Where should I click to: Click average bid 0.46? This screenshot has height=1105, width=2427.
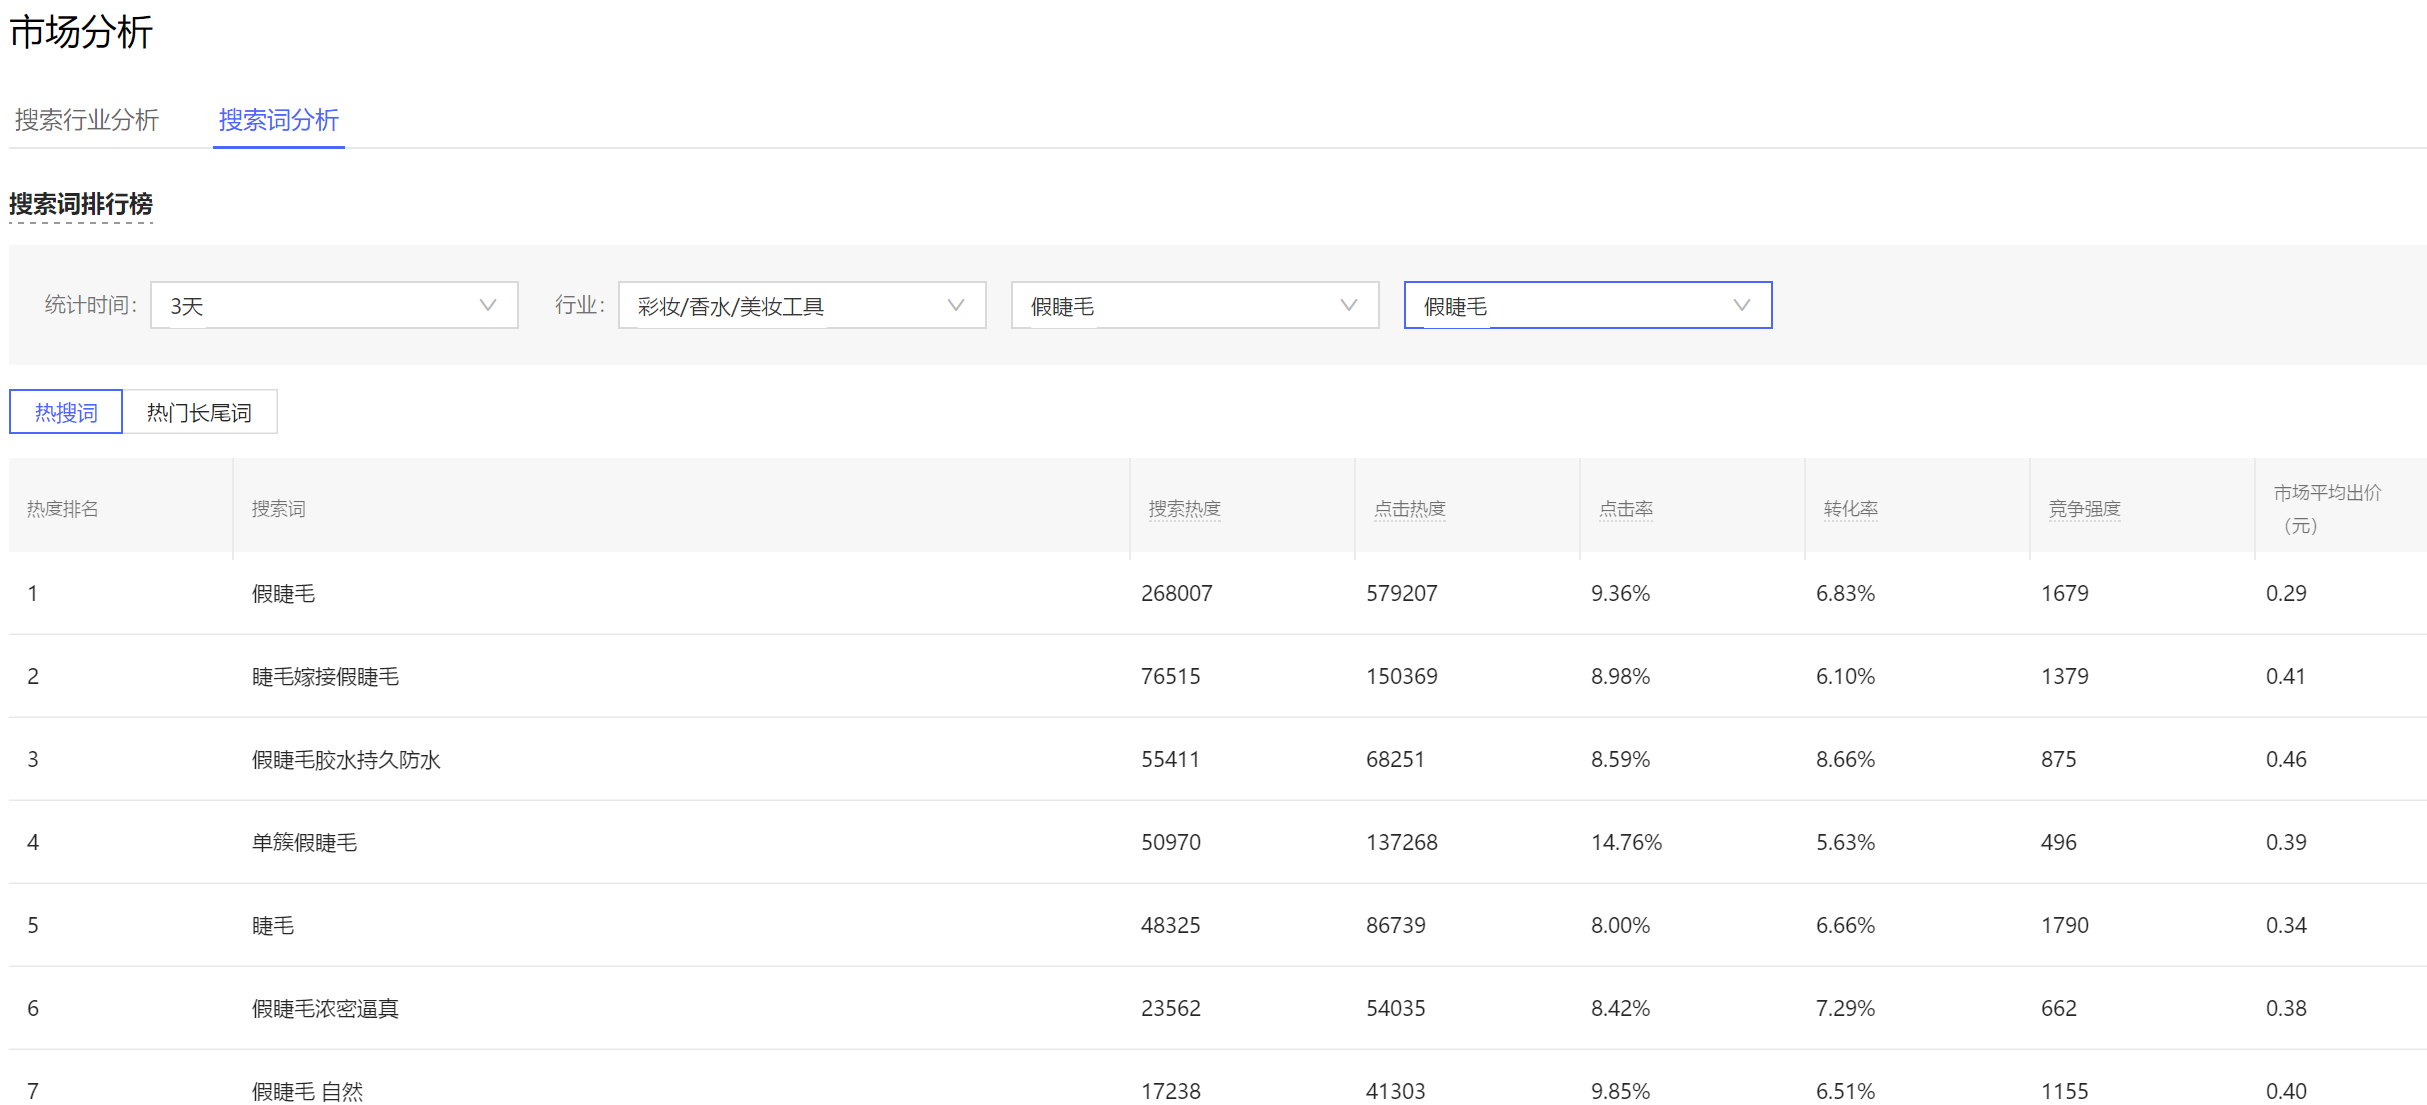pos(2286,760)
